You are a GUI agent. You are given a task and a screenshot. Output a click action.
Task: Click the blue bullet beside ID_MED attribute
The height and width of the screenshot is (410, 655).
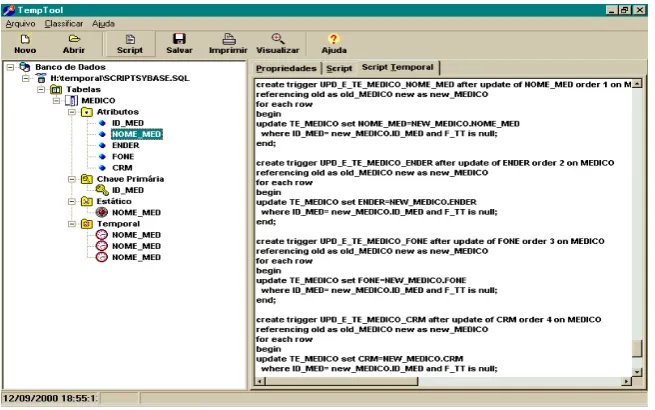(x=102, y=123)
